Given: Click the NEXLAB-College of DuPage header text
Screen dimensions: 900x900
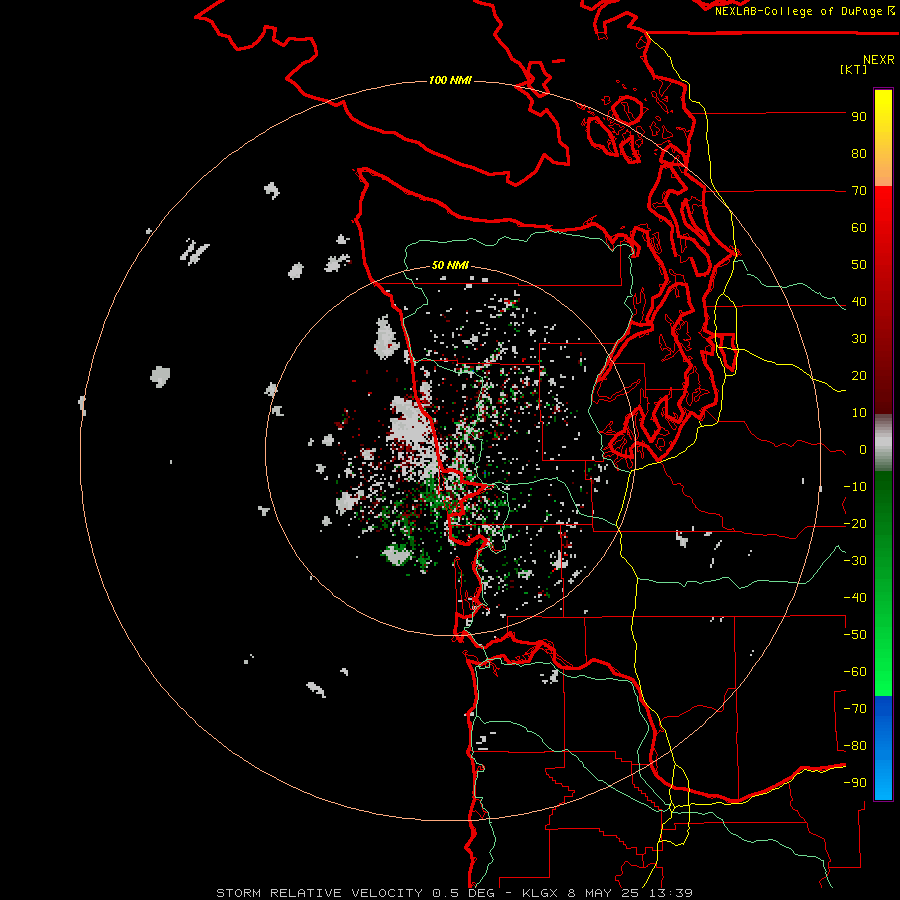Looking at the screenshot, I should (804, 11).
